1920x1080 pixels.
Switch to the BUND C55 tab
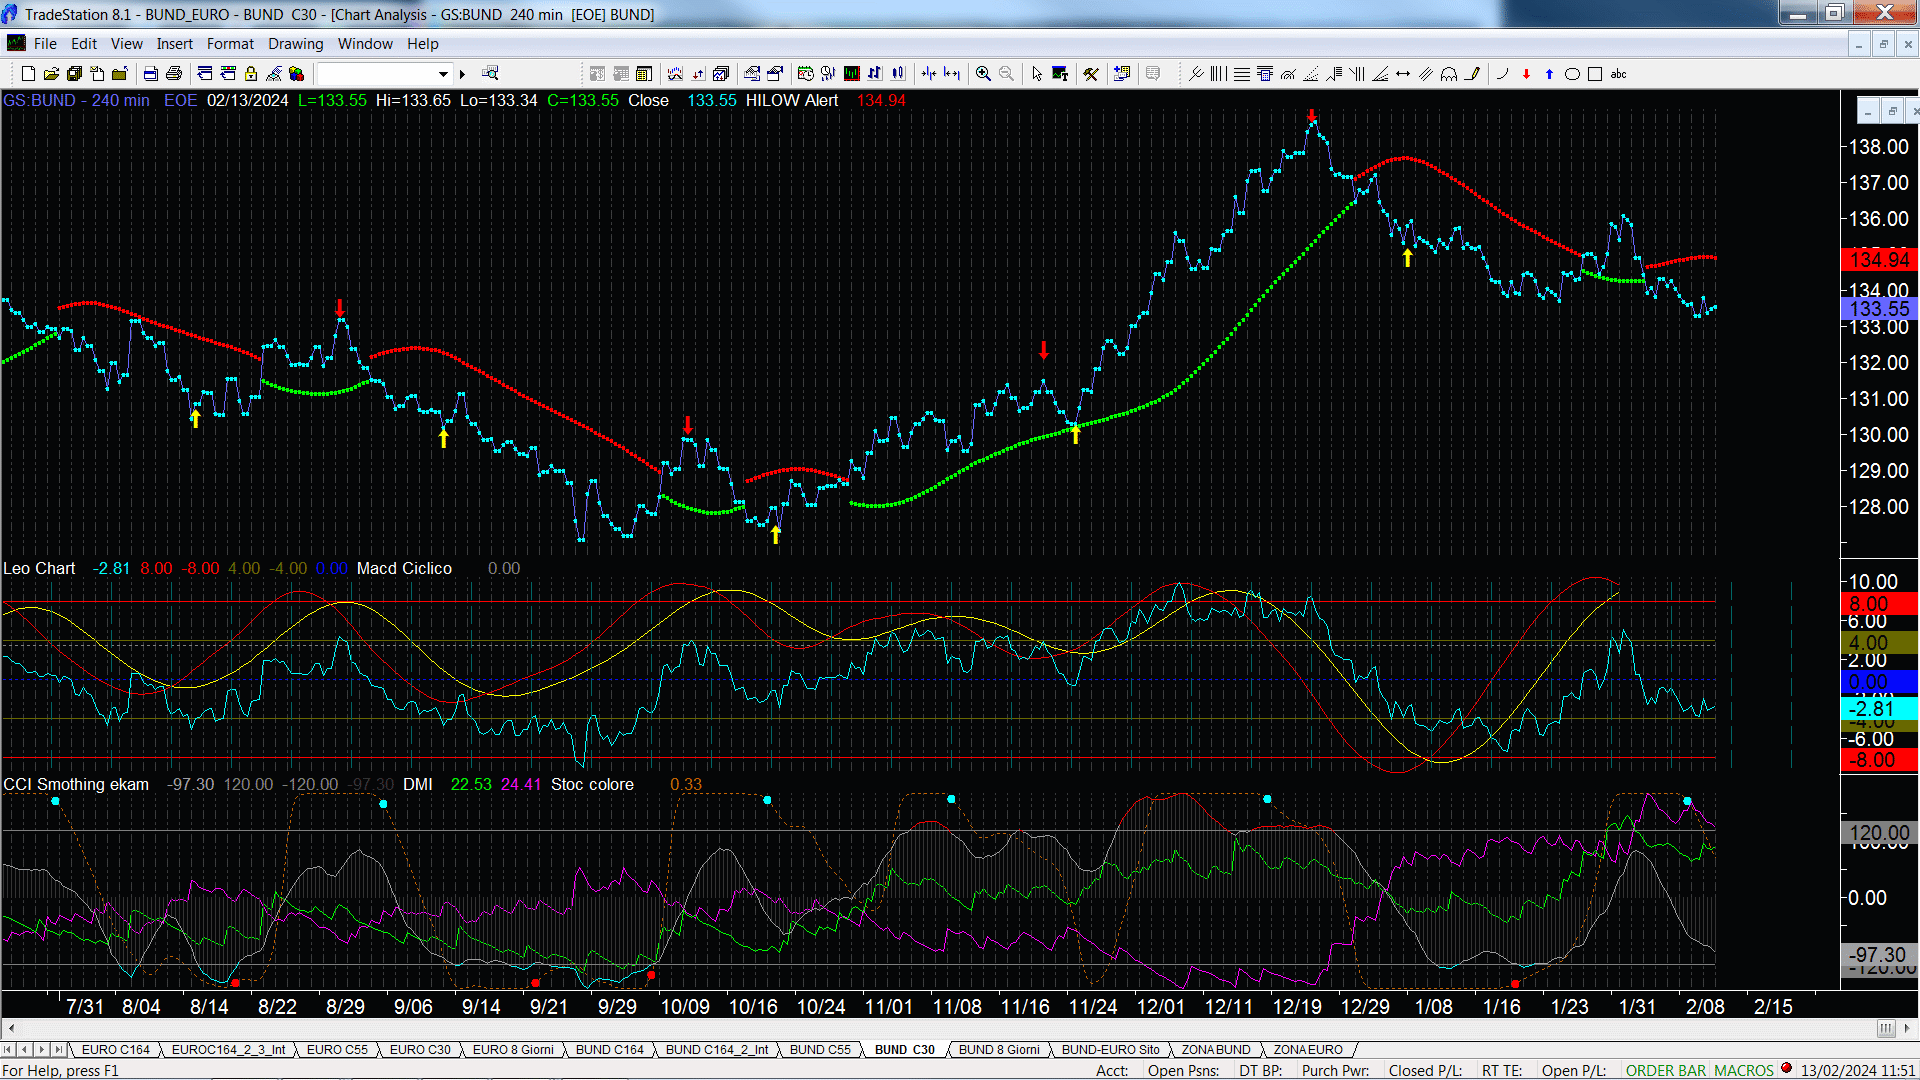(820, 1049)
